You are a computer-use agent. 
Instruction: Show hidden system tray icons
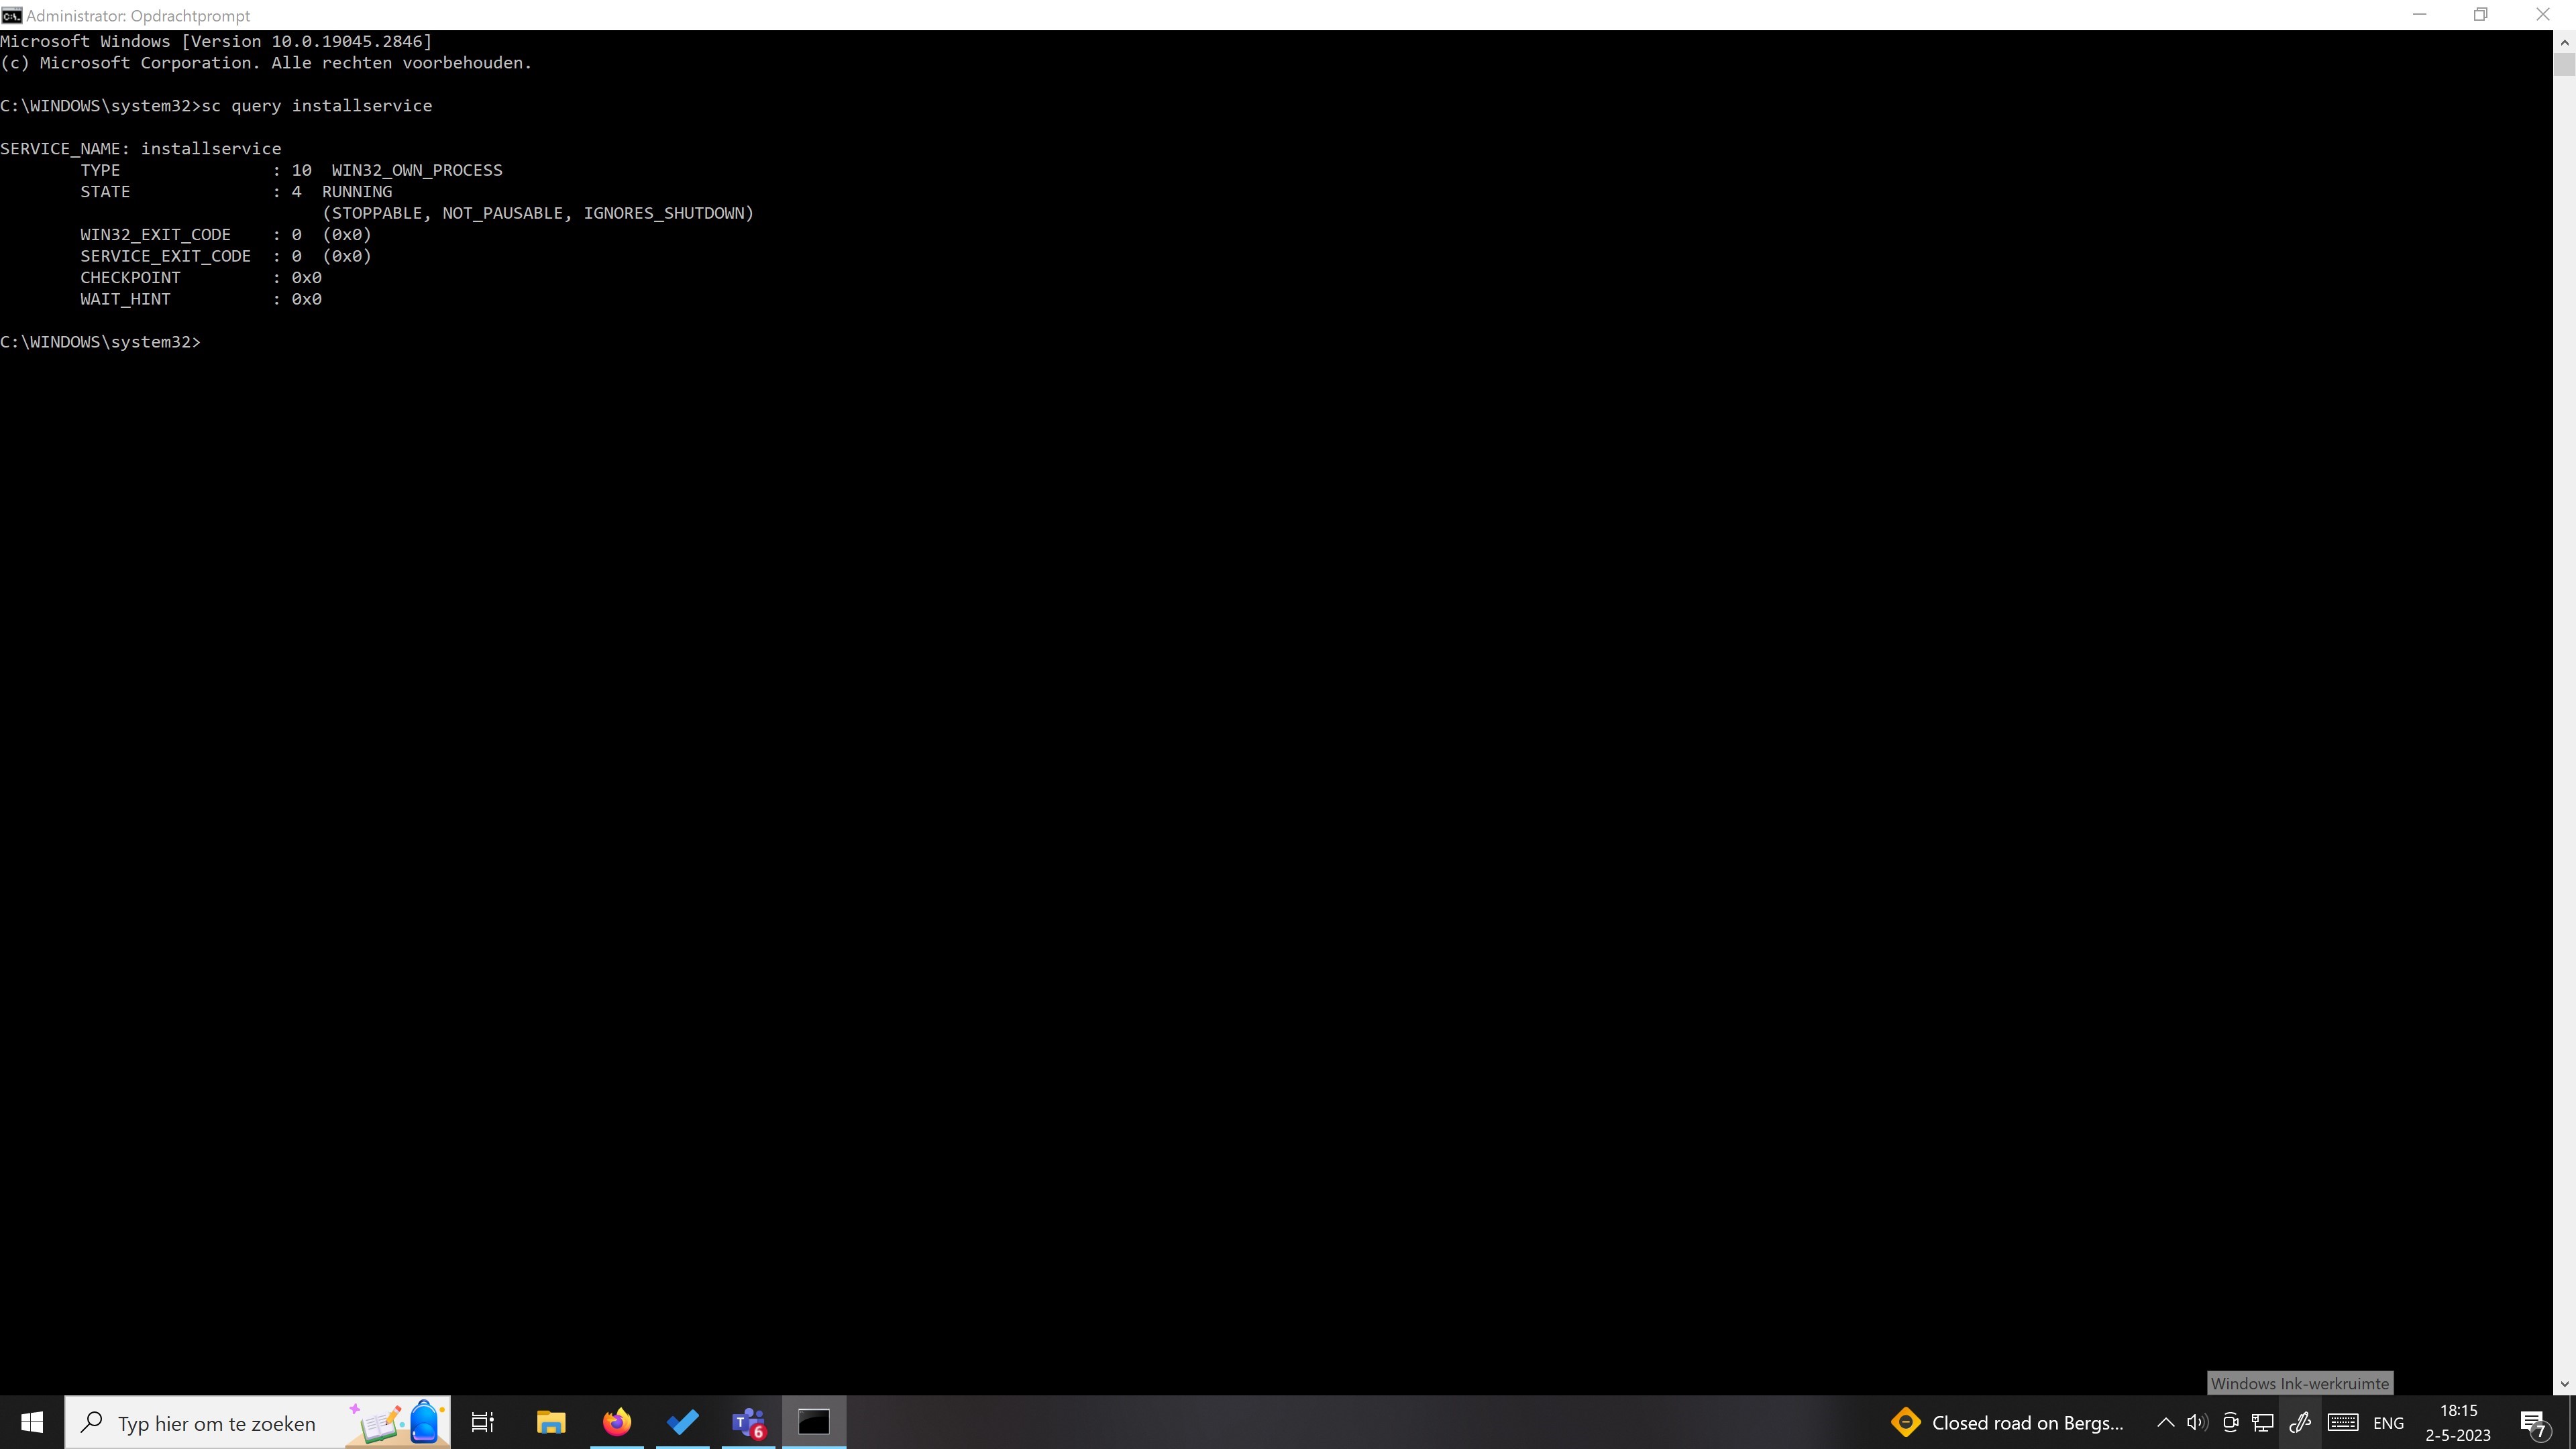(x=2165, y=1422)
